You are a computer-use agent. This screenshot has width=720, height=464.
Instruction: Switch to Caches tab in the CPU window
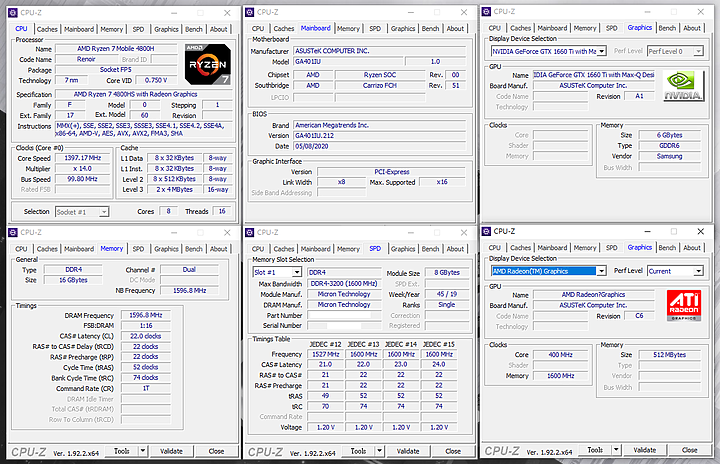pos(47,29)
